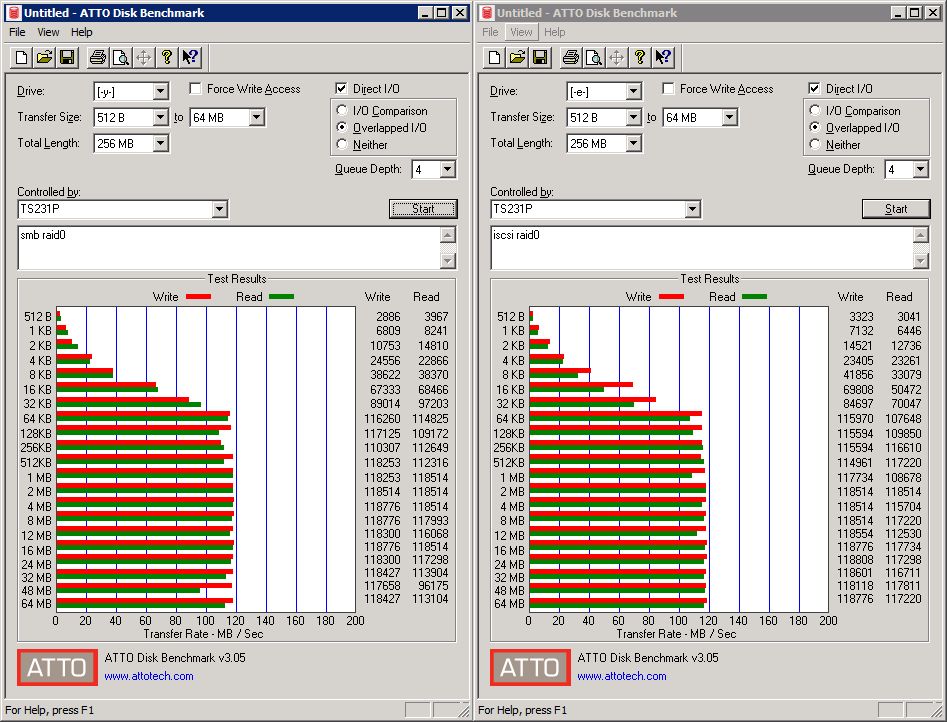Click move crosshair icon in right window toolbar
Screen dimensions: 947x722
coord(617,57)
